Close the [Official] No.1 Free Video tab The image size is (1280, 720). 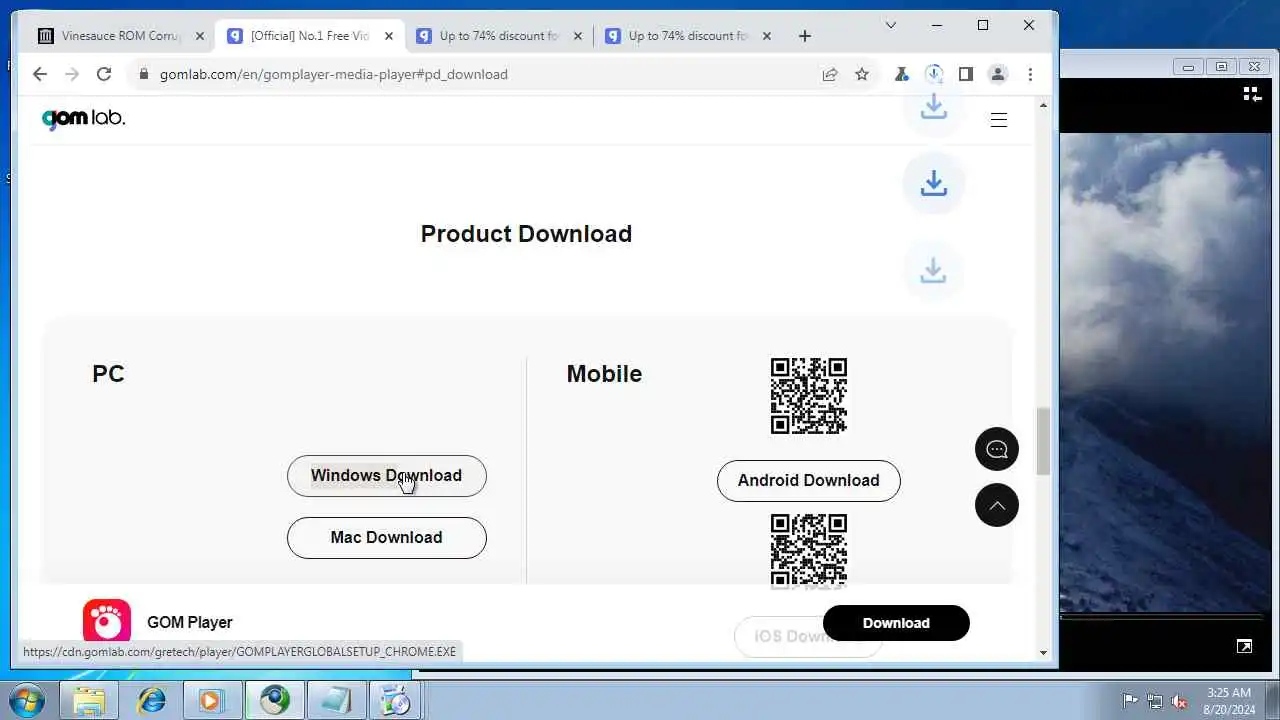point(389,36)
